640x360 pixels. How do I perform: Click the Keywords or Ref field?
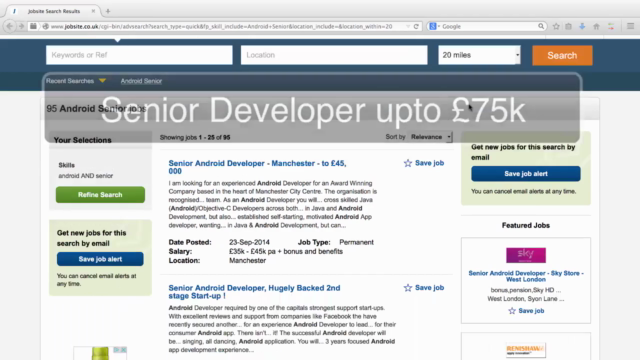coord(139,55)
